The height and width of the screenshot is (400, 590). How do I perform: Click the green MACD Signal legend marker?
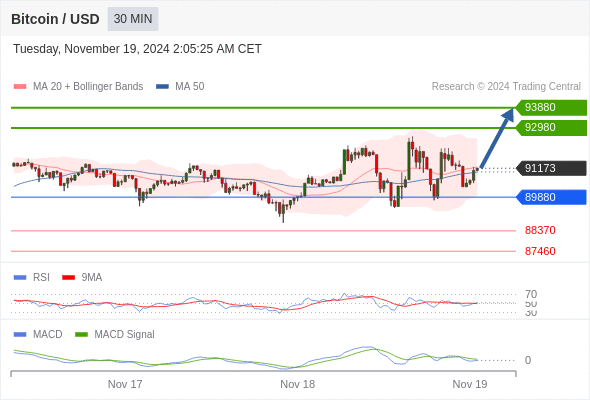point(81,334)
